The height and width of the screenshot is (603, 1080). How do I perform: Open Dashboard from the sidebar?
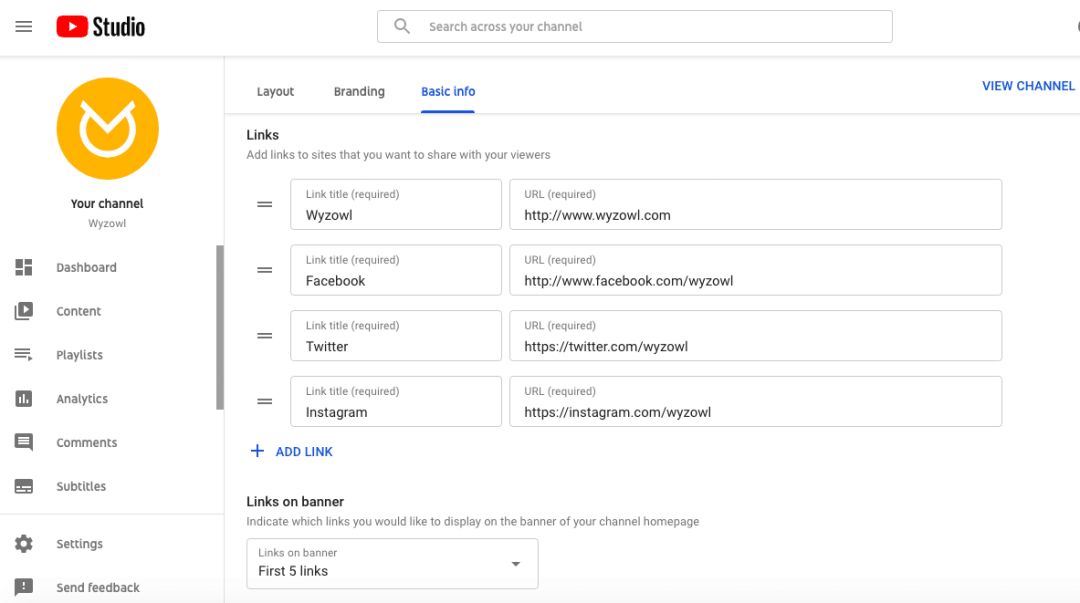tap(86, 267)
